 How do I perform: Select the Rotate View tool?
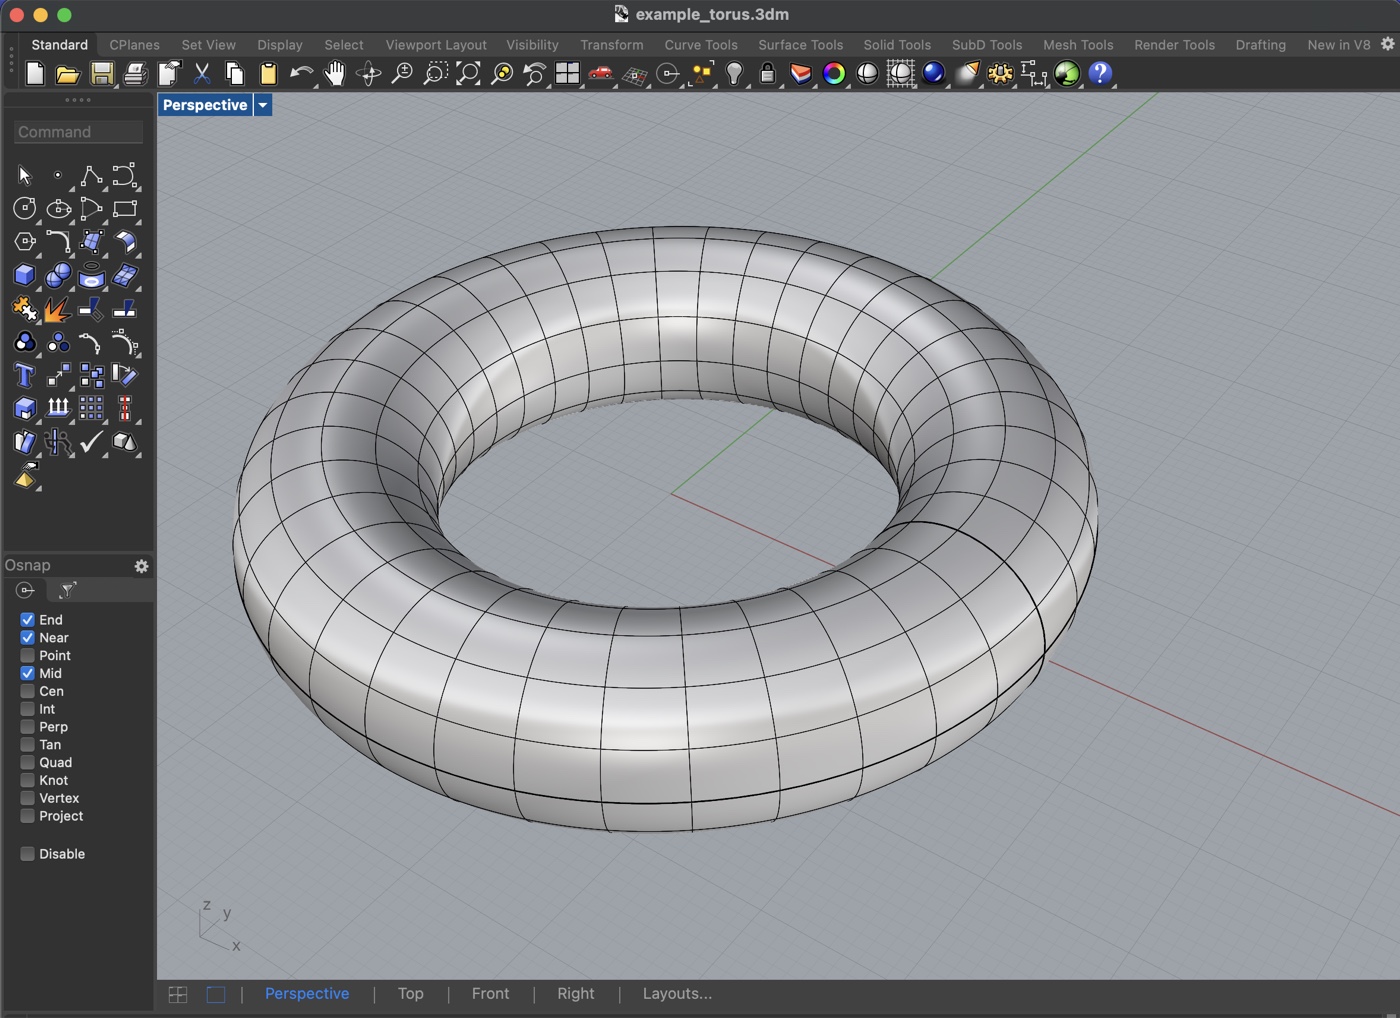coord(368,73)
